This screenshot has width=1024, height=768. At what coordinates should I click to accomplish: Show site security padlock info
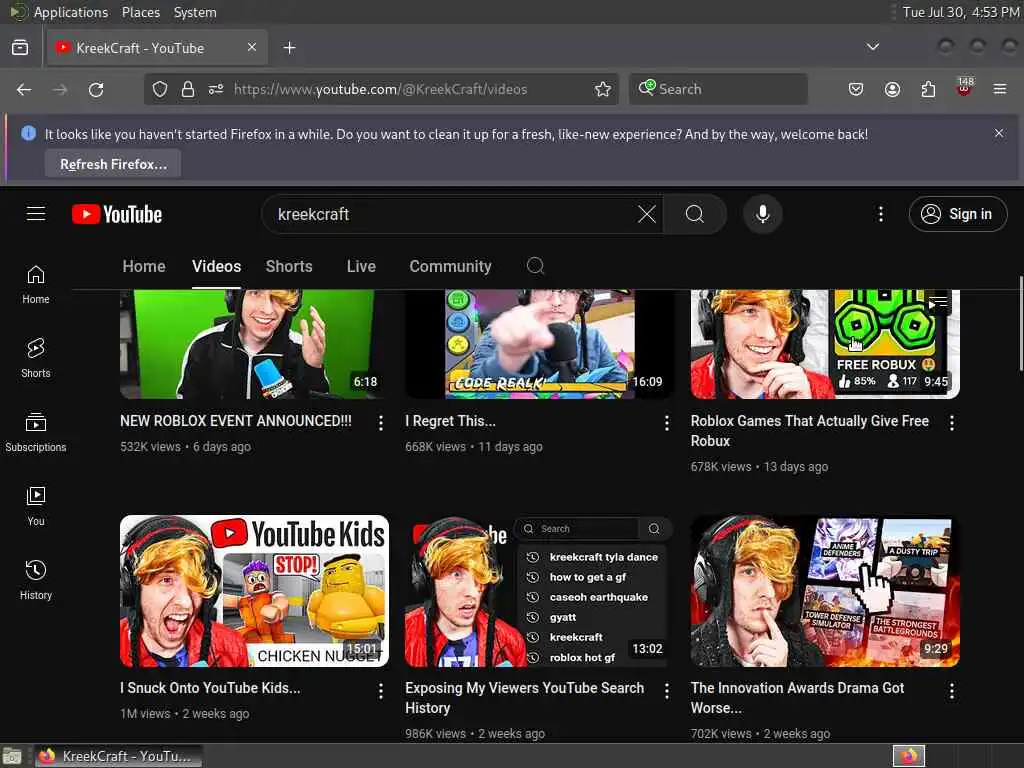coord(188,89)
